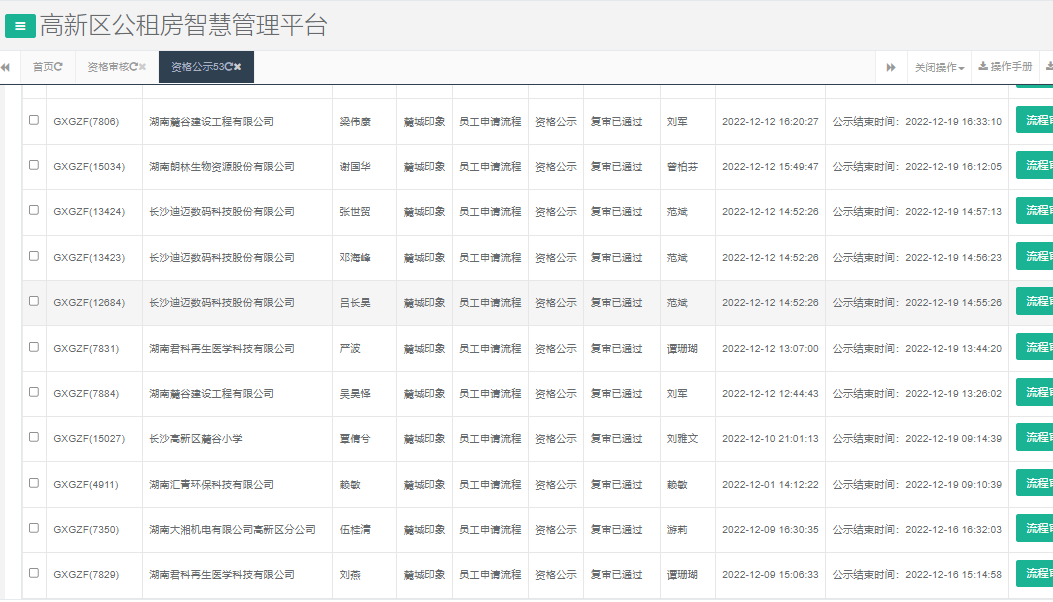Click the refresh icon on 首页 tab
This screenshot has height=602, width=1053.
[x=58, y=68]
